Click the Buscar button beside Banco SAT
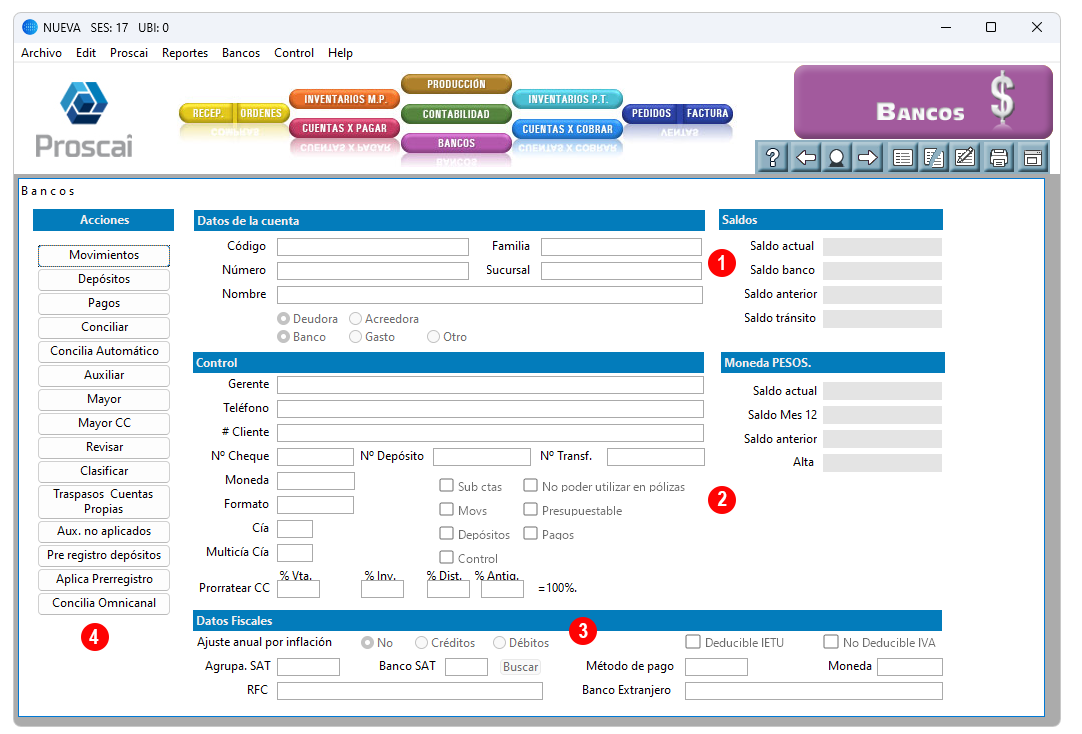Screen dimensions: 1082x734 (x=520, y=667)
